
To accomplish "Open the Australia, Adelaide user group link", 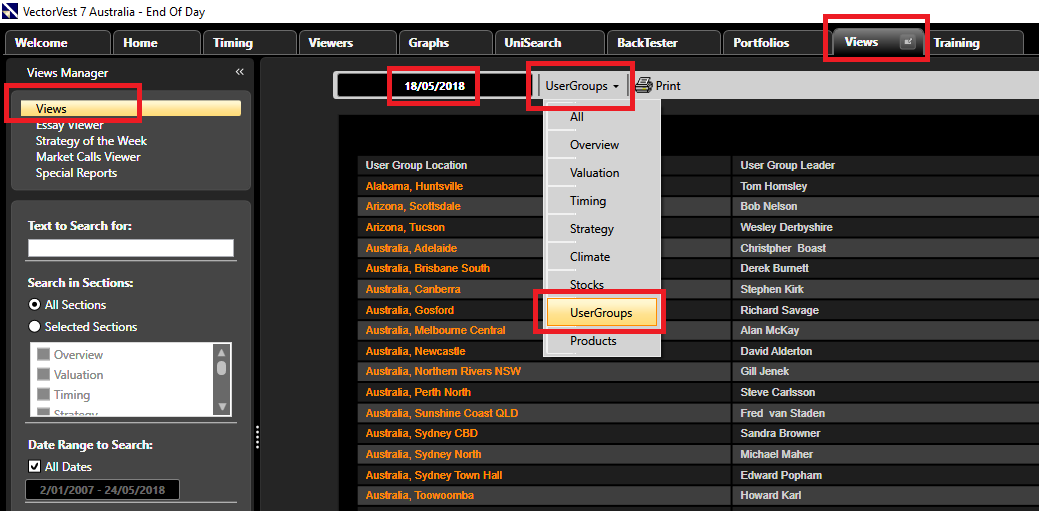I will [x=411, y=248].
